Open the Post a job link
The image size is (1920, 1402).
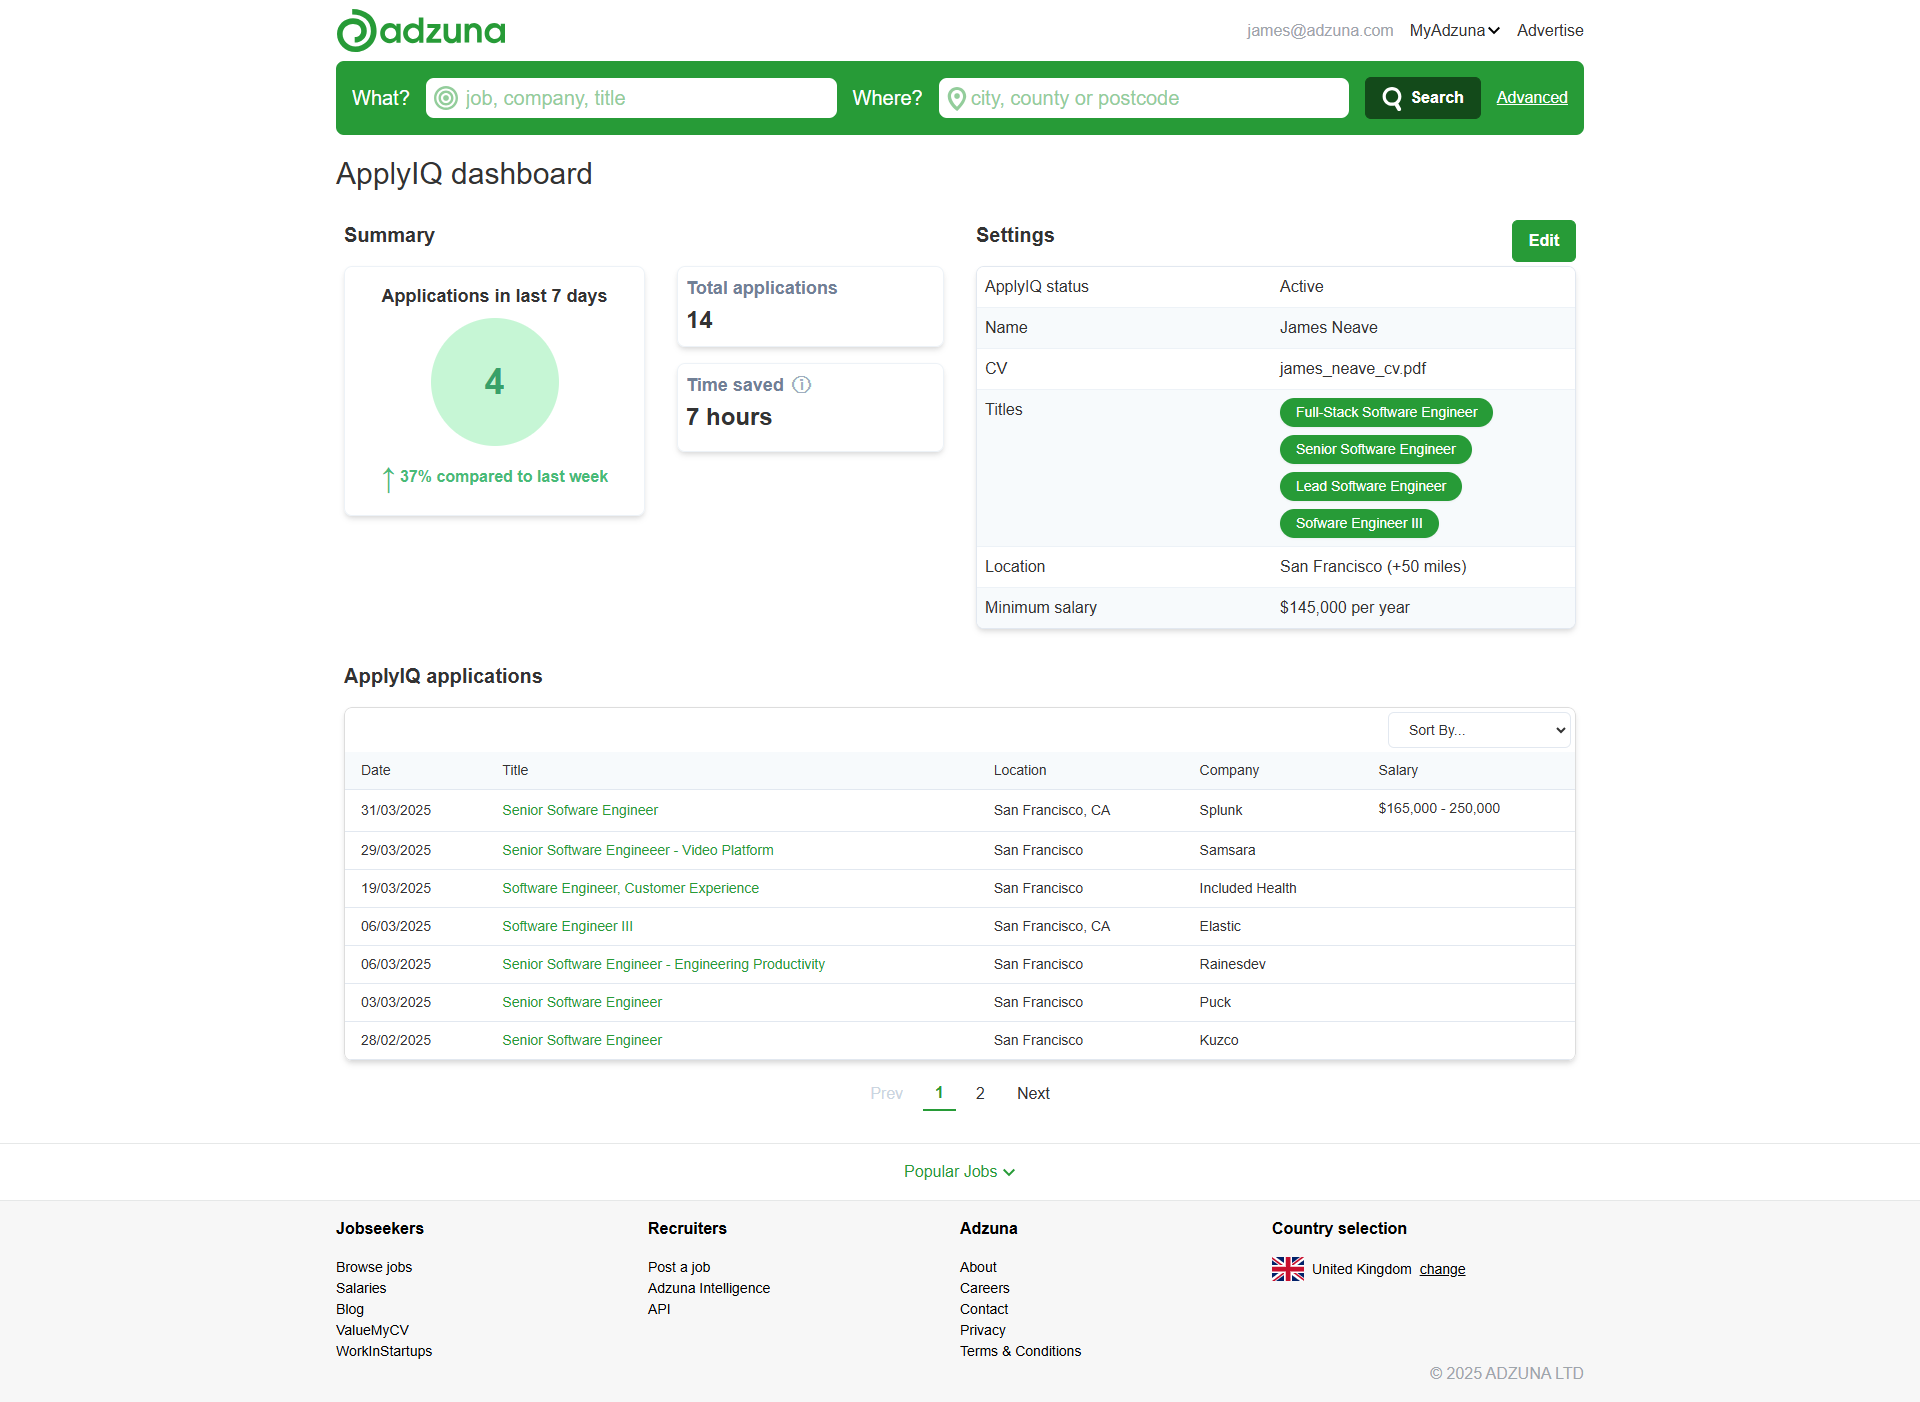[x=679, y=1267]
